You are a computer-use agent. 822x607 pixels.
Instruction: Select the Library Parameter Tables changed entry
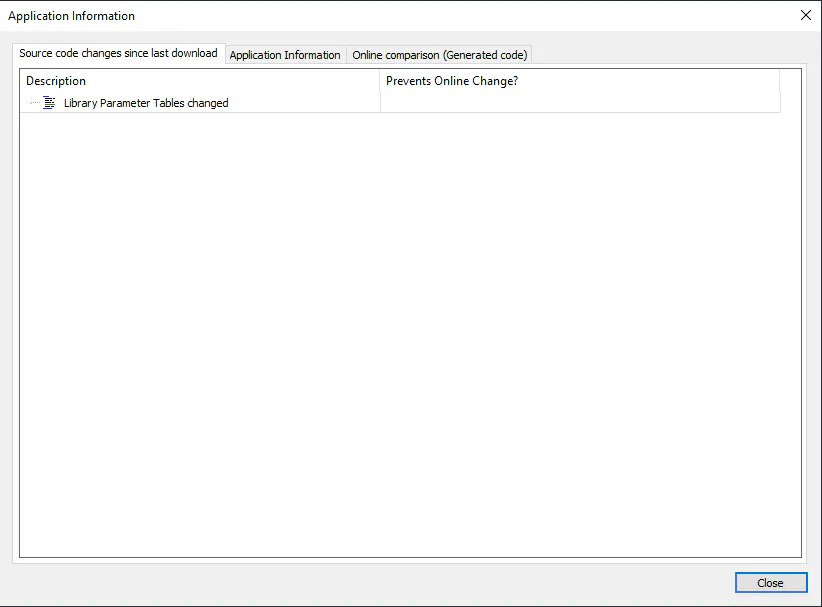tap(145, 103)
